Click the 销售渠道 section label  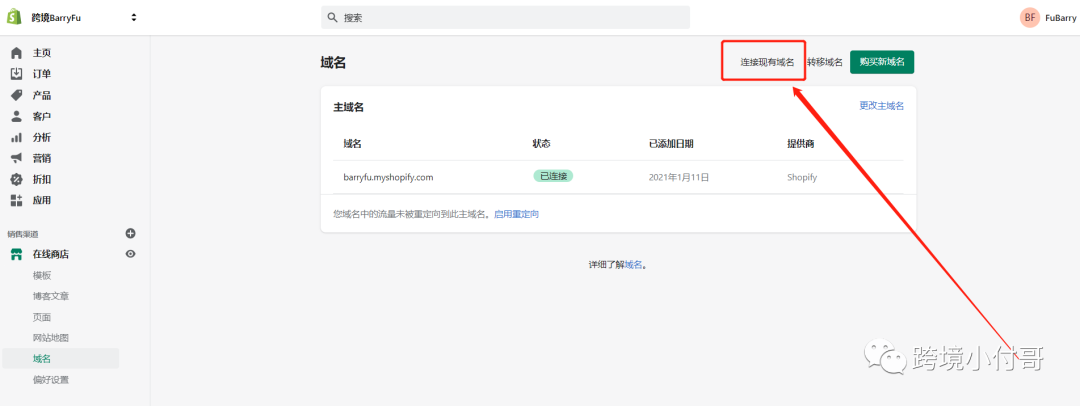23,234
